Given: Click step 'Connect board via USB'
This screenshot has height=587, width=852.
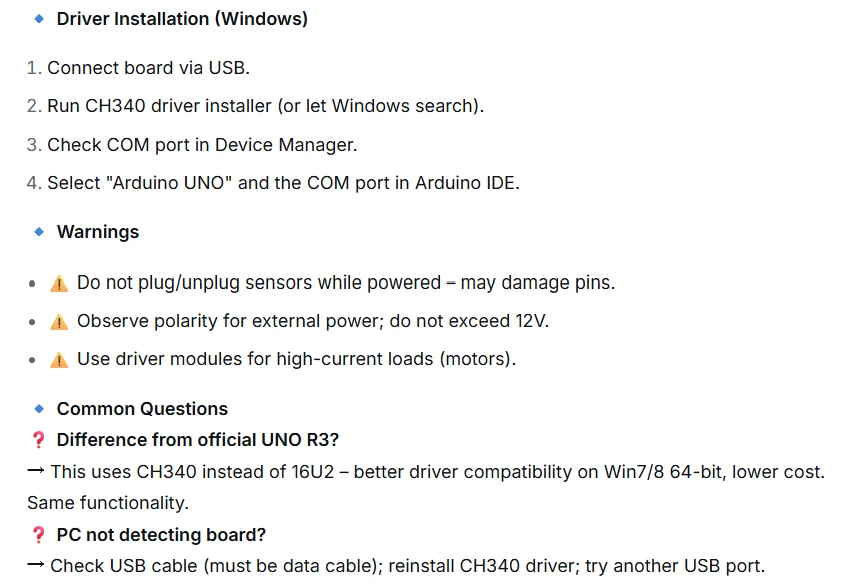Looking at the screenshot, I should [148, 68].
